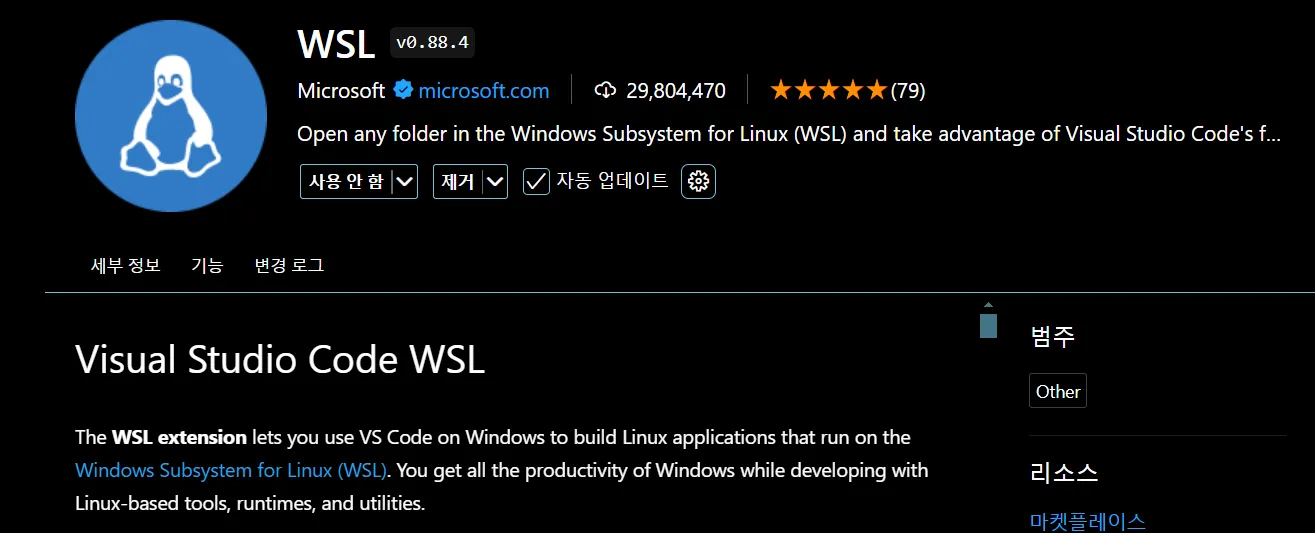
Task: Click the Visual Studio Code WSL heading
Action: pos(280,359)
